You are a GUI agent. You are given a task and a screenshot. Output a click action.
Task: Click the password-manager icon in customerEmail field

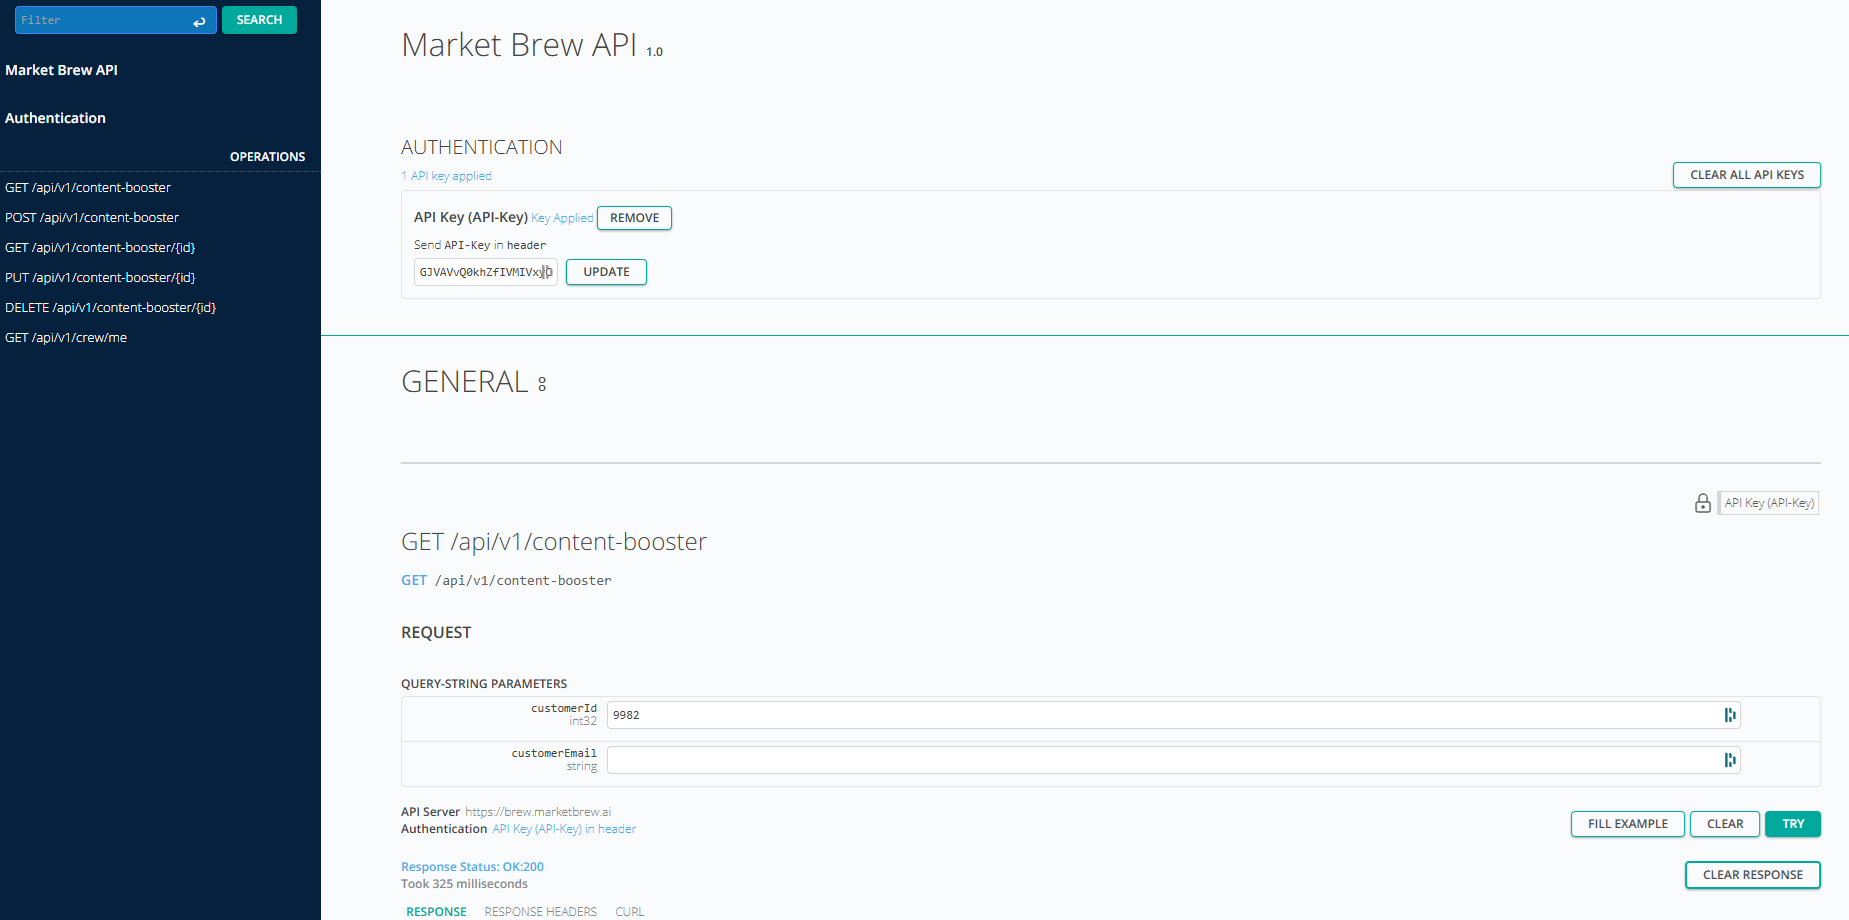tap(1729, 760)
